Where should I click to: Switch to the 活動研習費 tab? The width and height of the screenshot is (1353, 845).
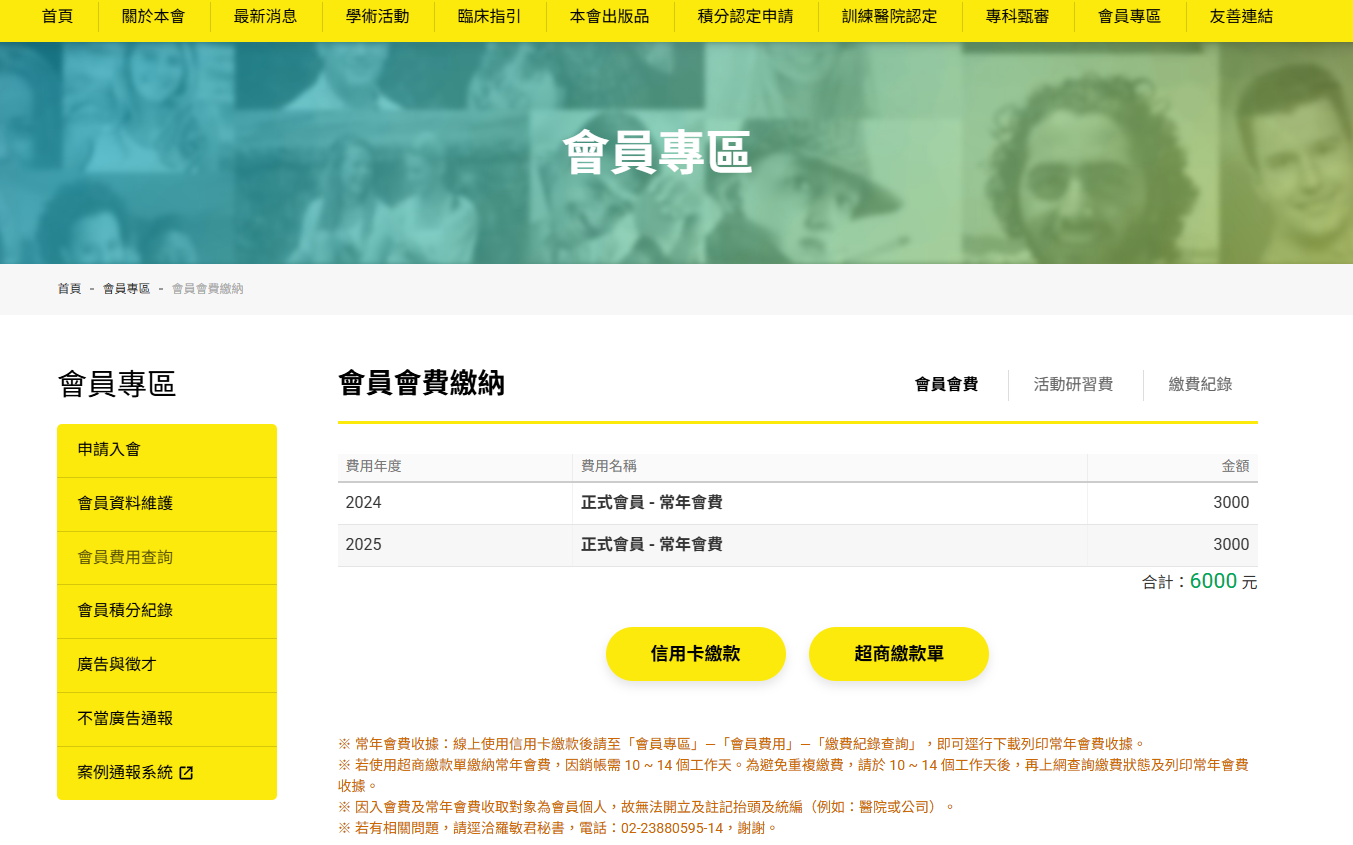(x=1073, y=384)
